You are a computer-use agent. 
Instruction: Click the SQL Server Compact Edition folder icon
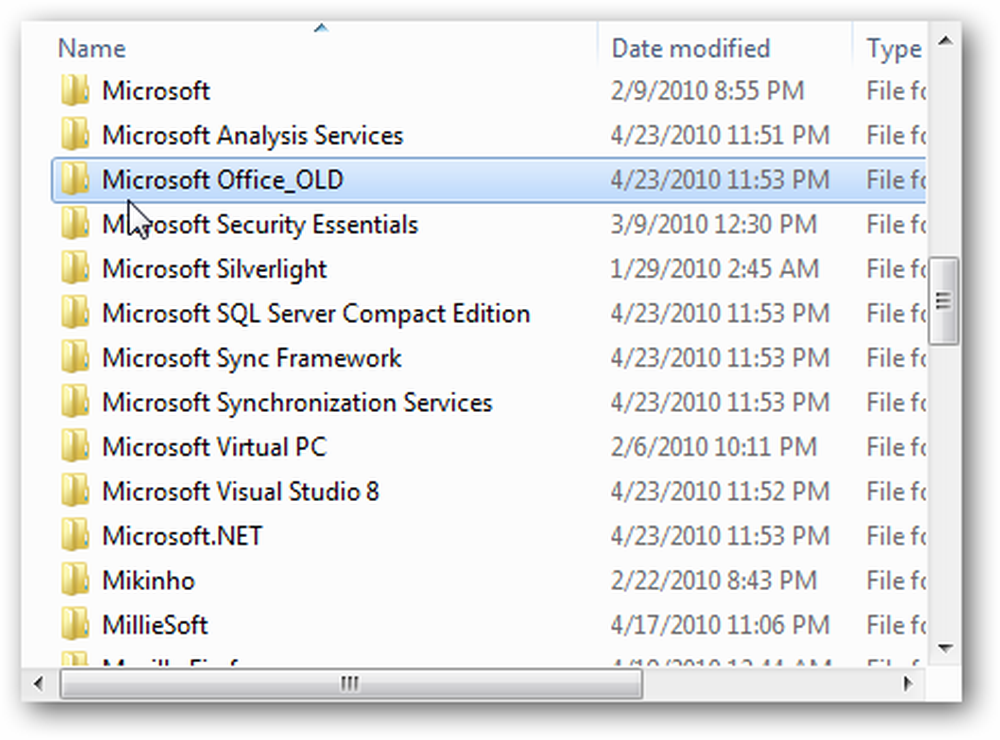click(x=75, y=313)
